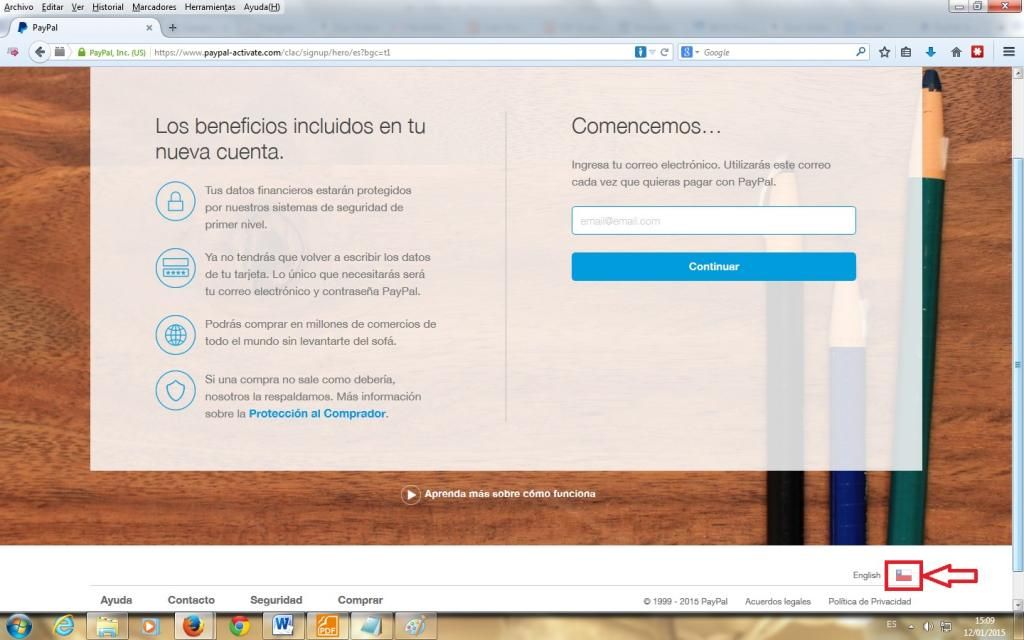Screen dimensions: 1024x640
Task: Open the Protección al Comprador link
Action: pyautogui.click(x=317, y=413)
